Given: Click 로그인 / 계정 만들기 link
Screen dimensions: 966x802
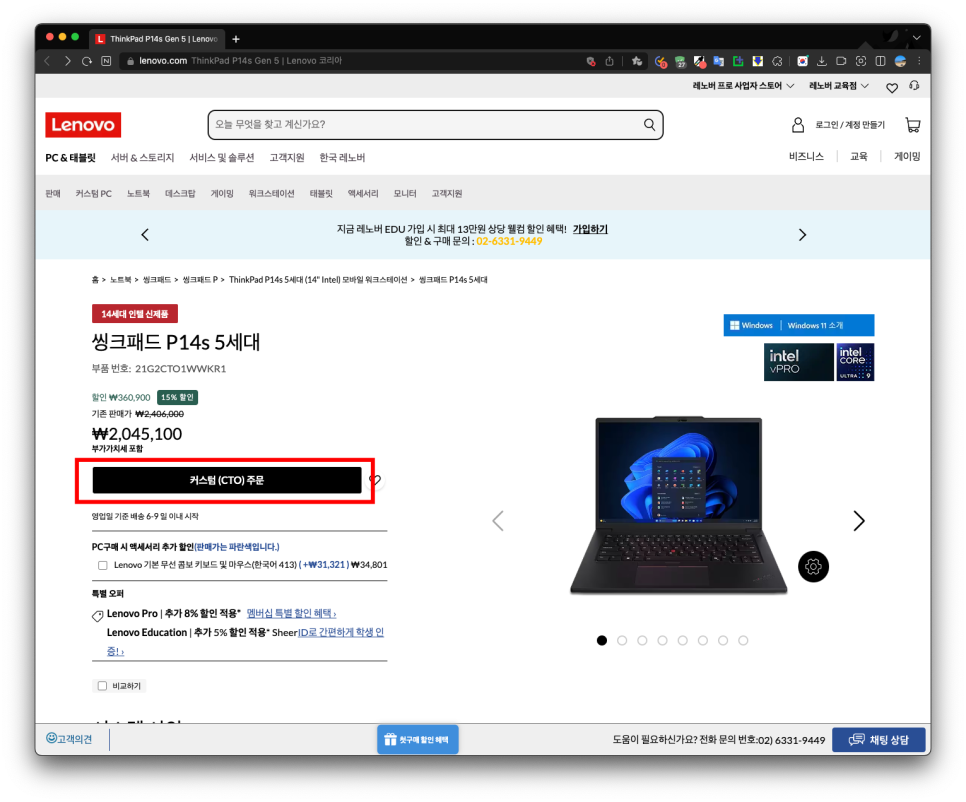Looking at the screenshot, I should 850,125.
